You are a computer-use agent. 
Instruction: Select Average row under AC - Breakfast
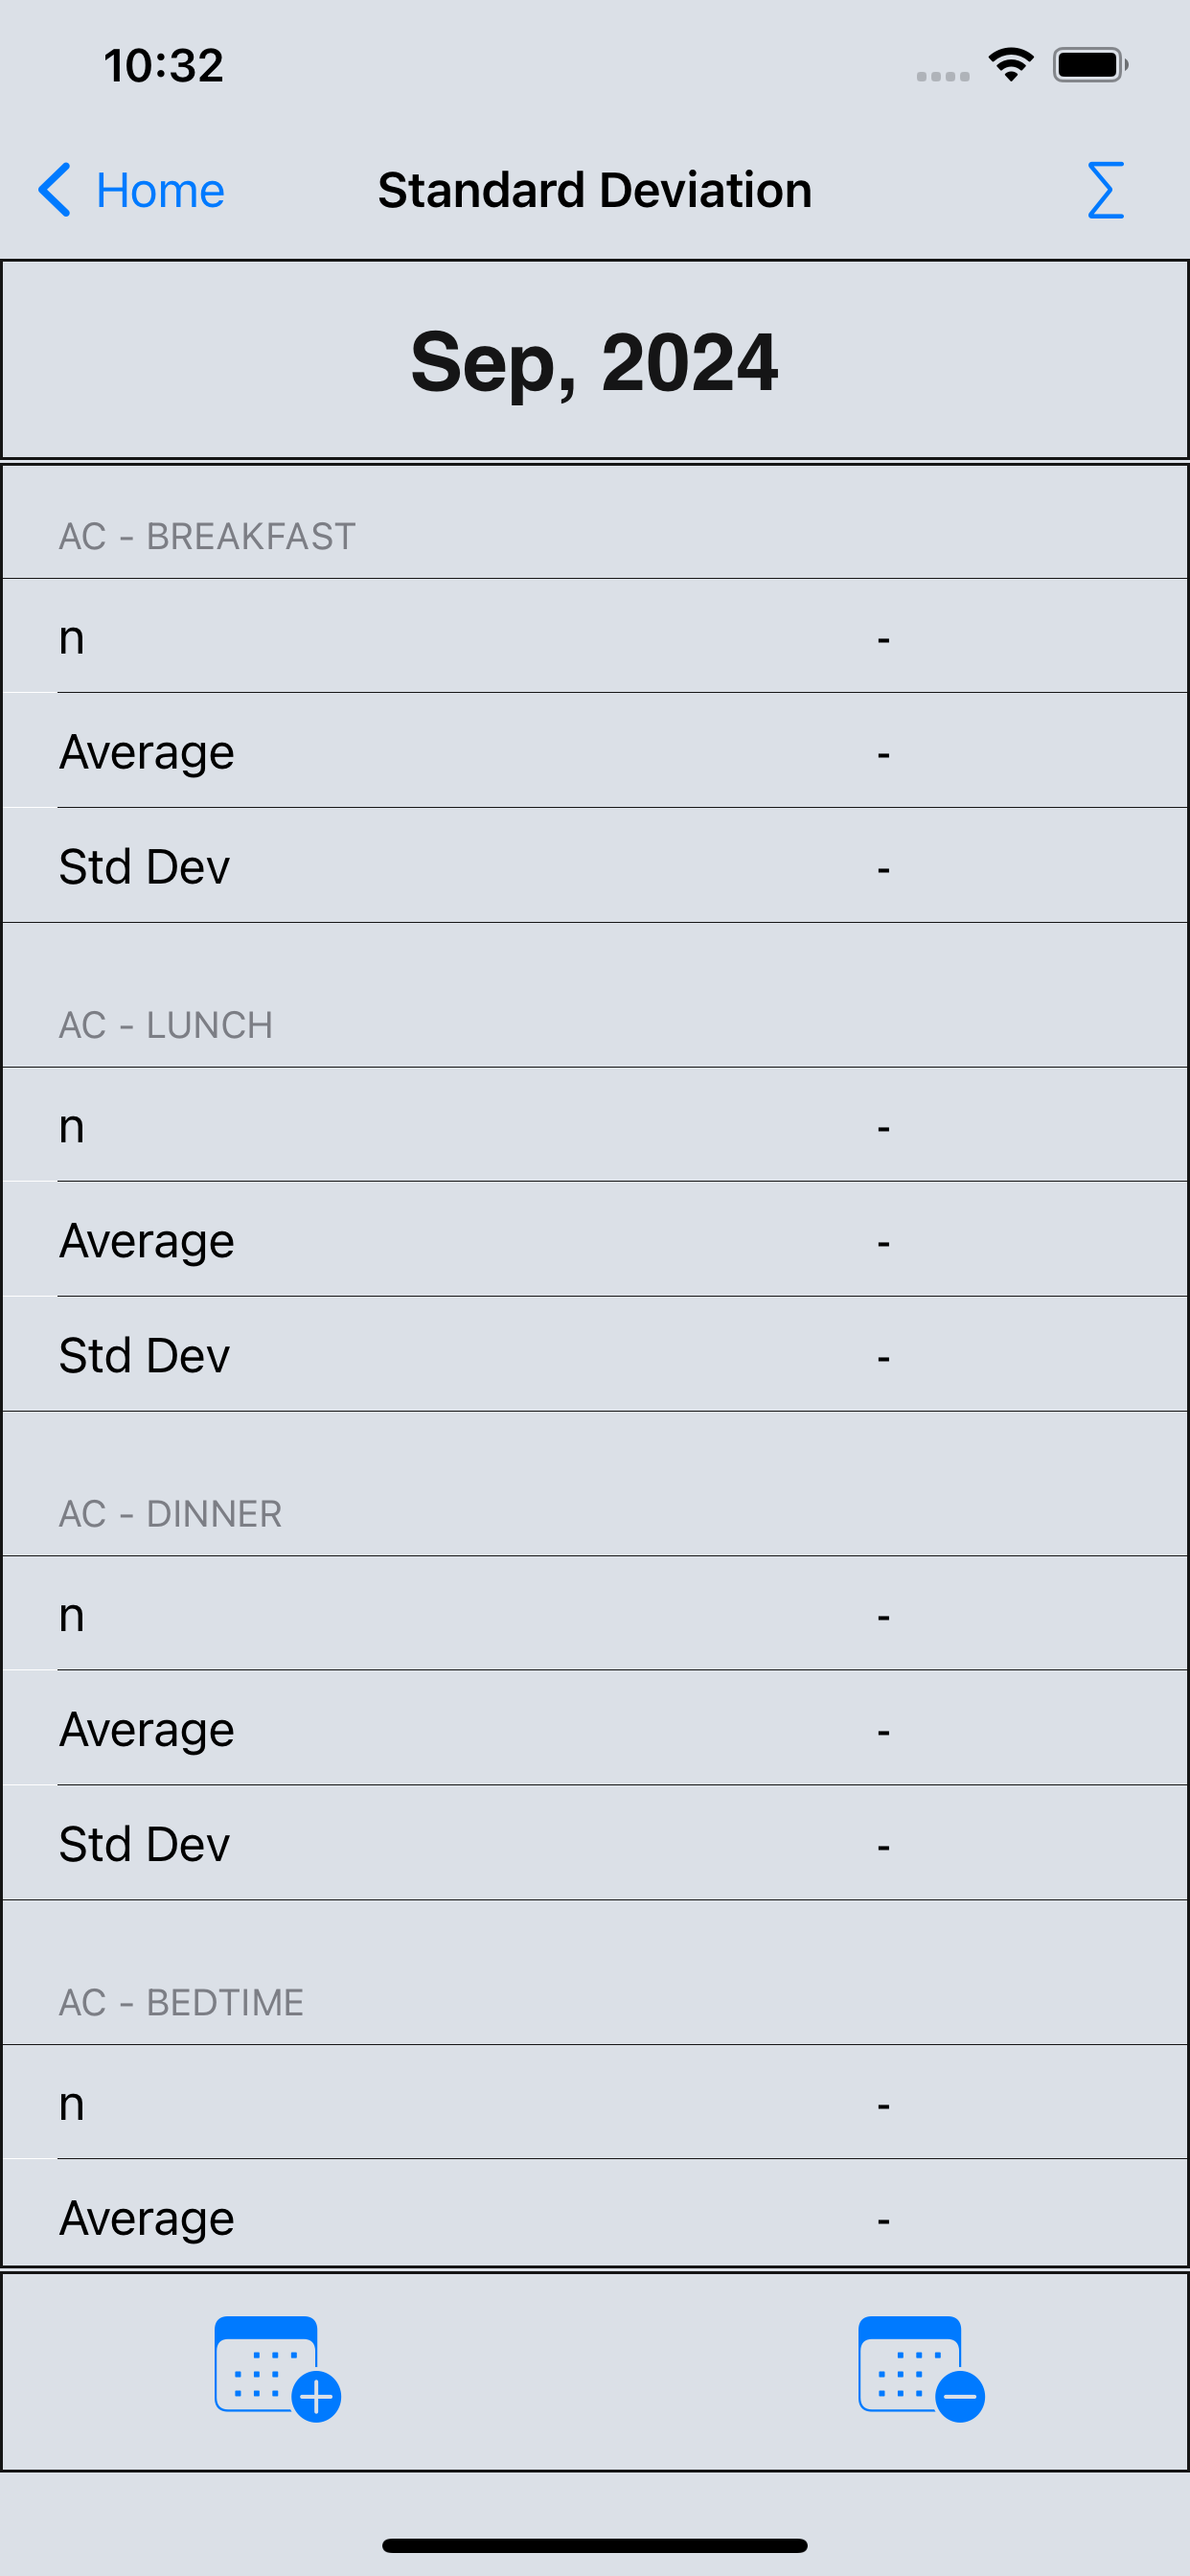[x=595, y=751]
